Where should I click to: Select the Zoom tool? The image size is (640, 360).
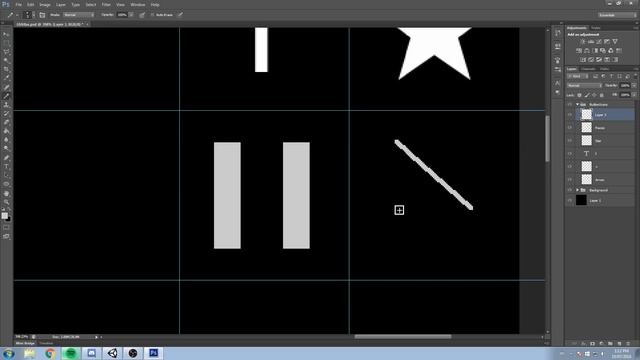[6, 202]
